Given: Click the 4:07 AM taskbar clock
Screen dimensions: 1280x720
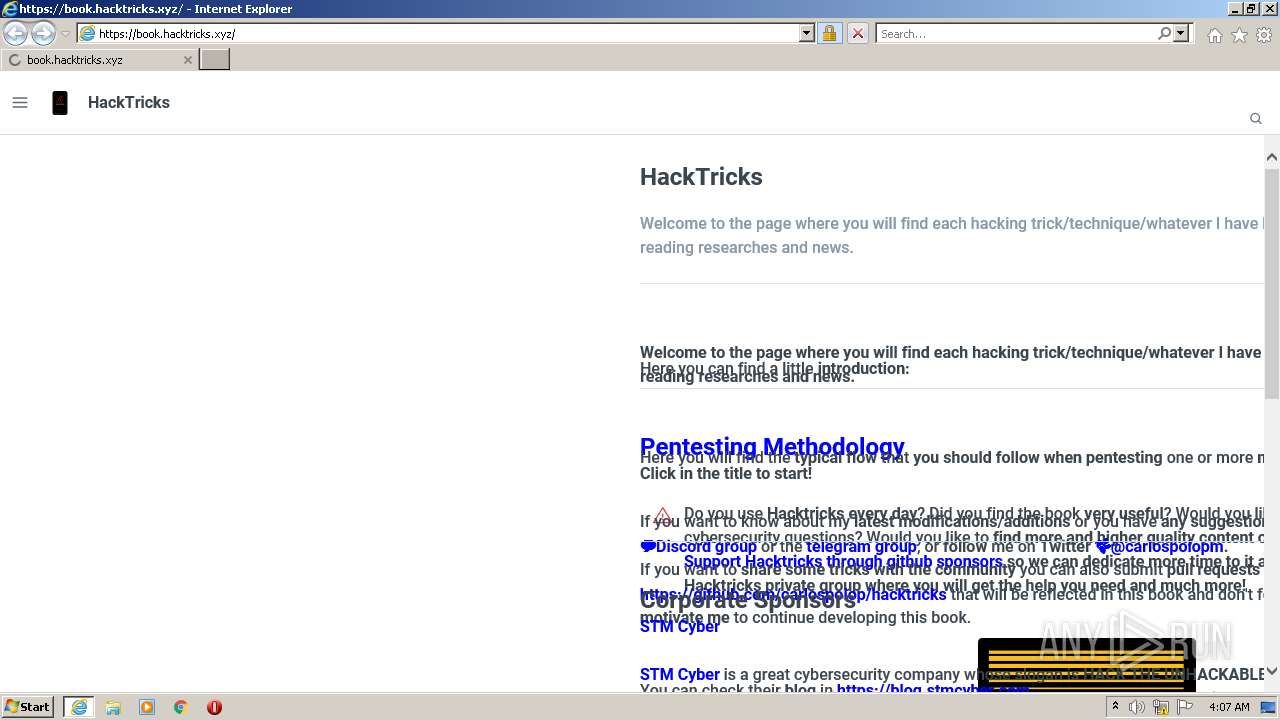Looking at the screenshot, I should (x=1229, y=707).
